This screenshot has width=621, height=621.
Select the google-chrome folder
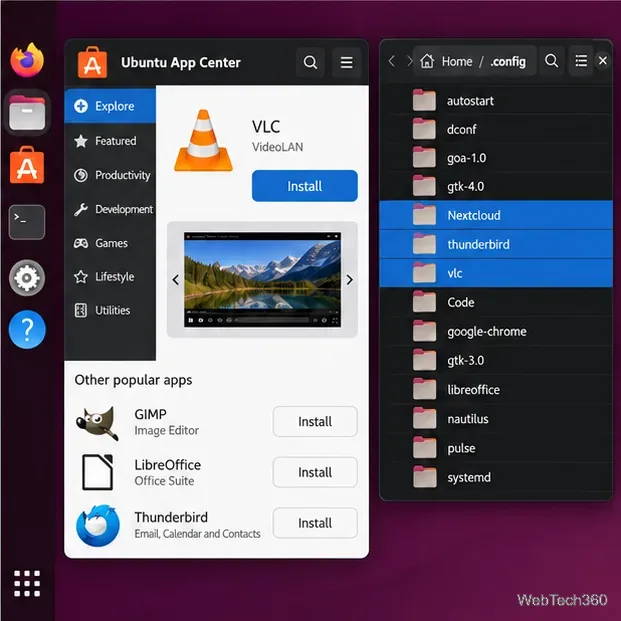click(x=496, y=331)
